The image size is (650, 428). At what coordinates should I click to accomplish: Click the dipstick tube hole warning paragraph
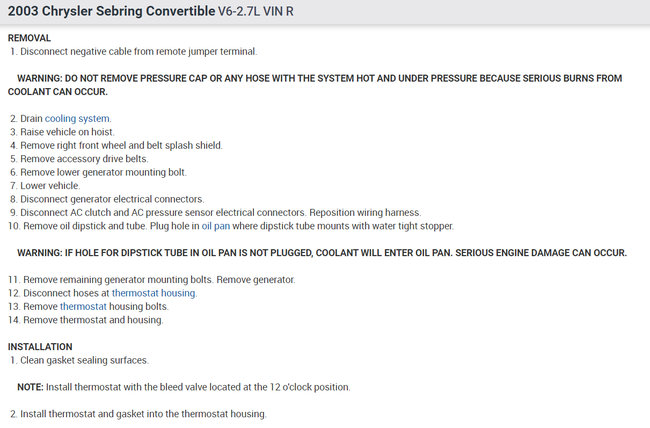pyautogui.click(x=322, y=253)
